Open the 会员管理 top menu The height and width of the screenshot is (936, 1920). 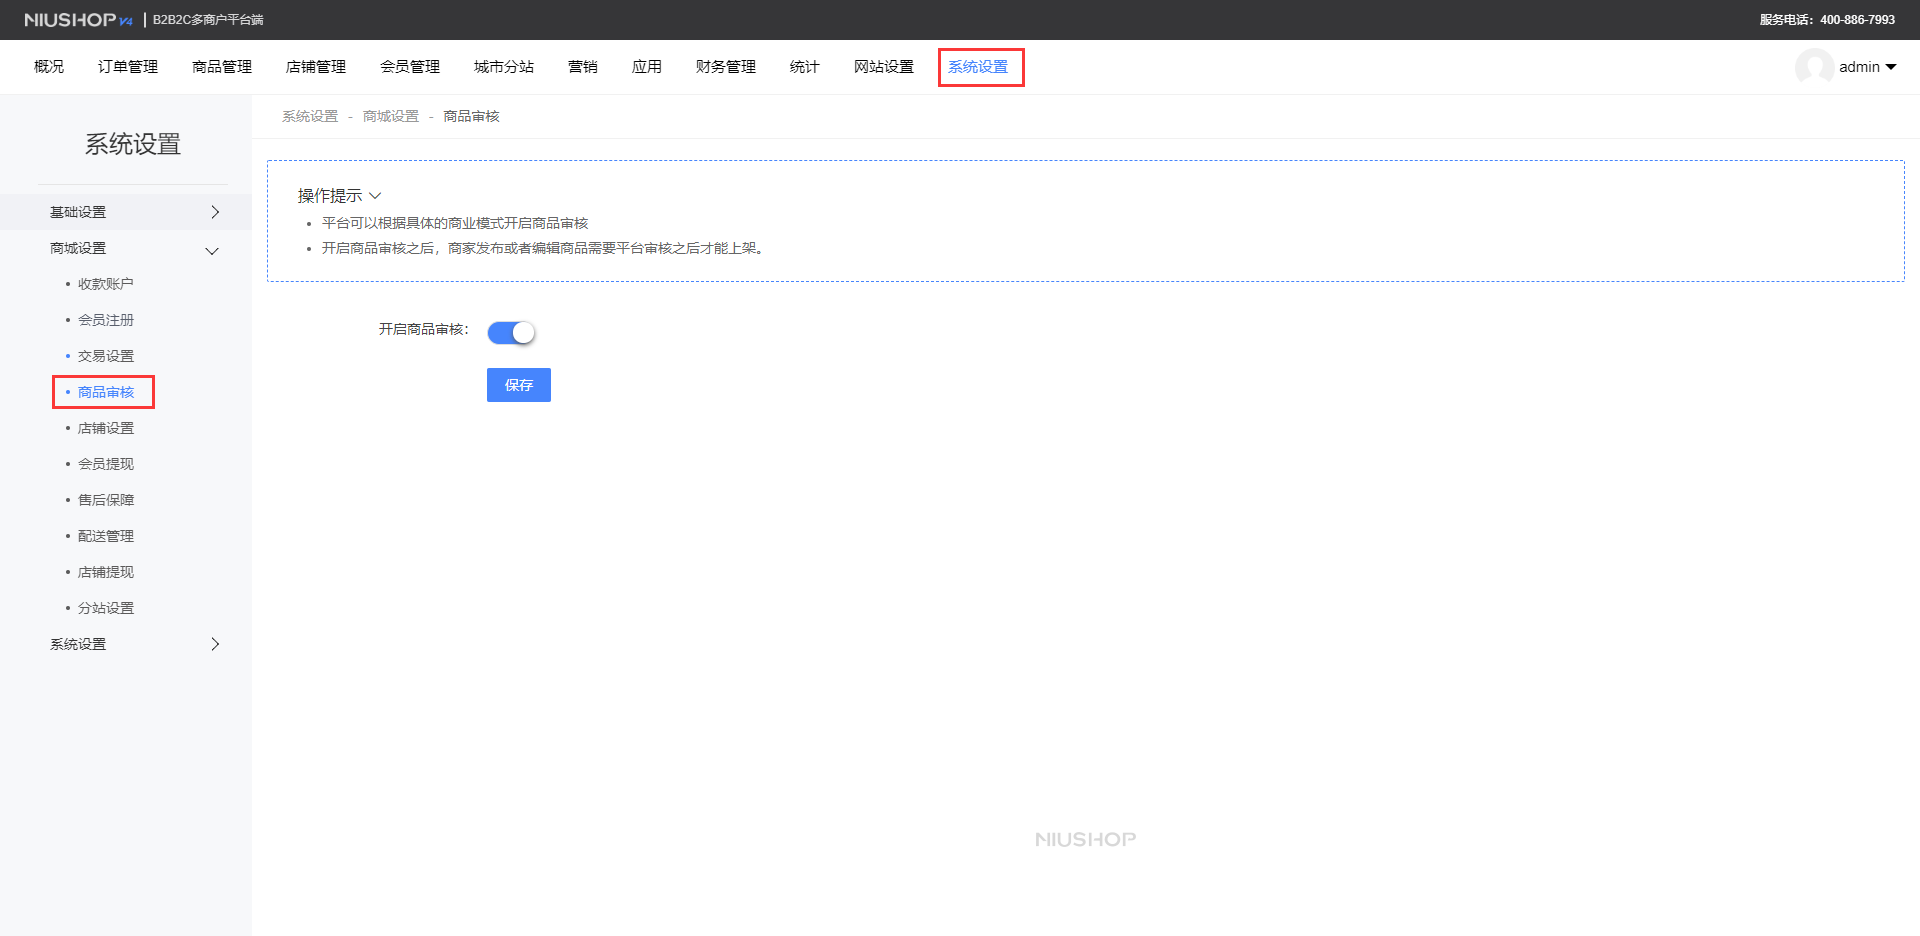pos(410,67)
